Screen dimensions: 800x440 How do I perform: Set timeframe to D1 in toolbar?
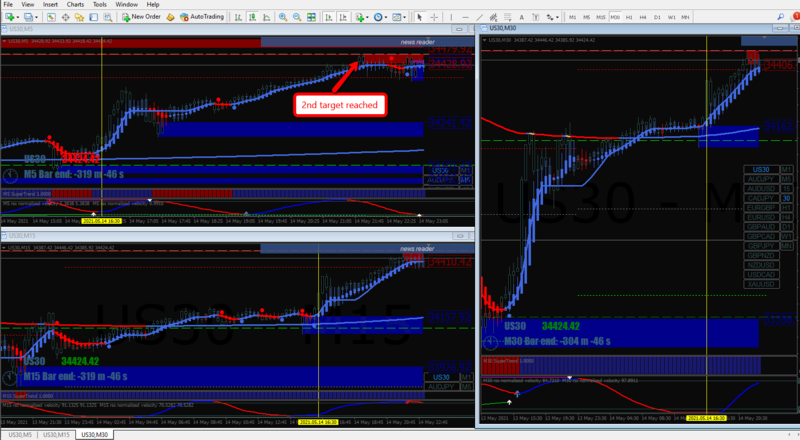pyautogui.click(x=657, y=17)
